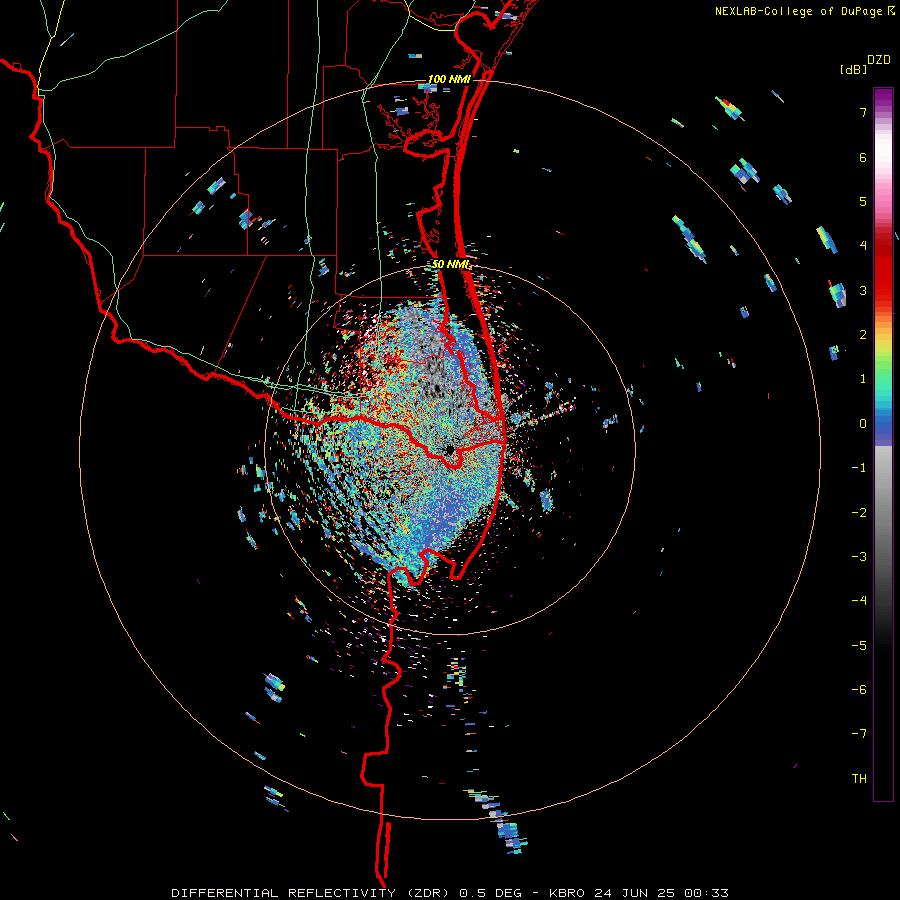Click the 6 tick label on the color scale
900x900 pixels.
point(863,157)
